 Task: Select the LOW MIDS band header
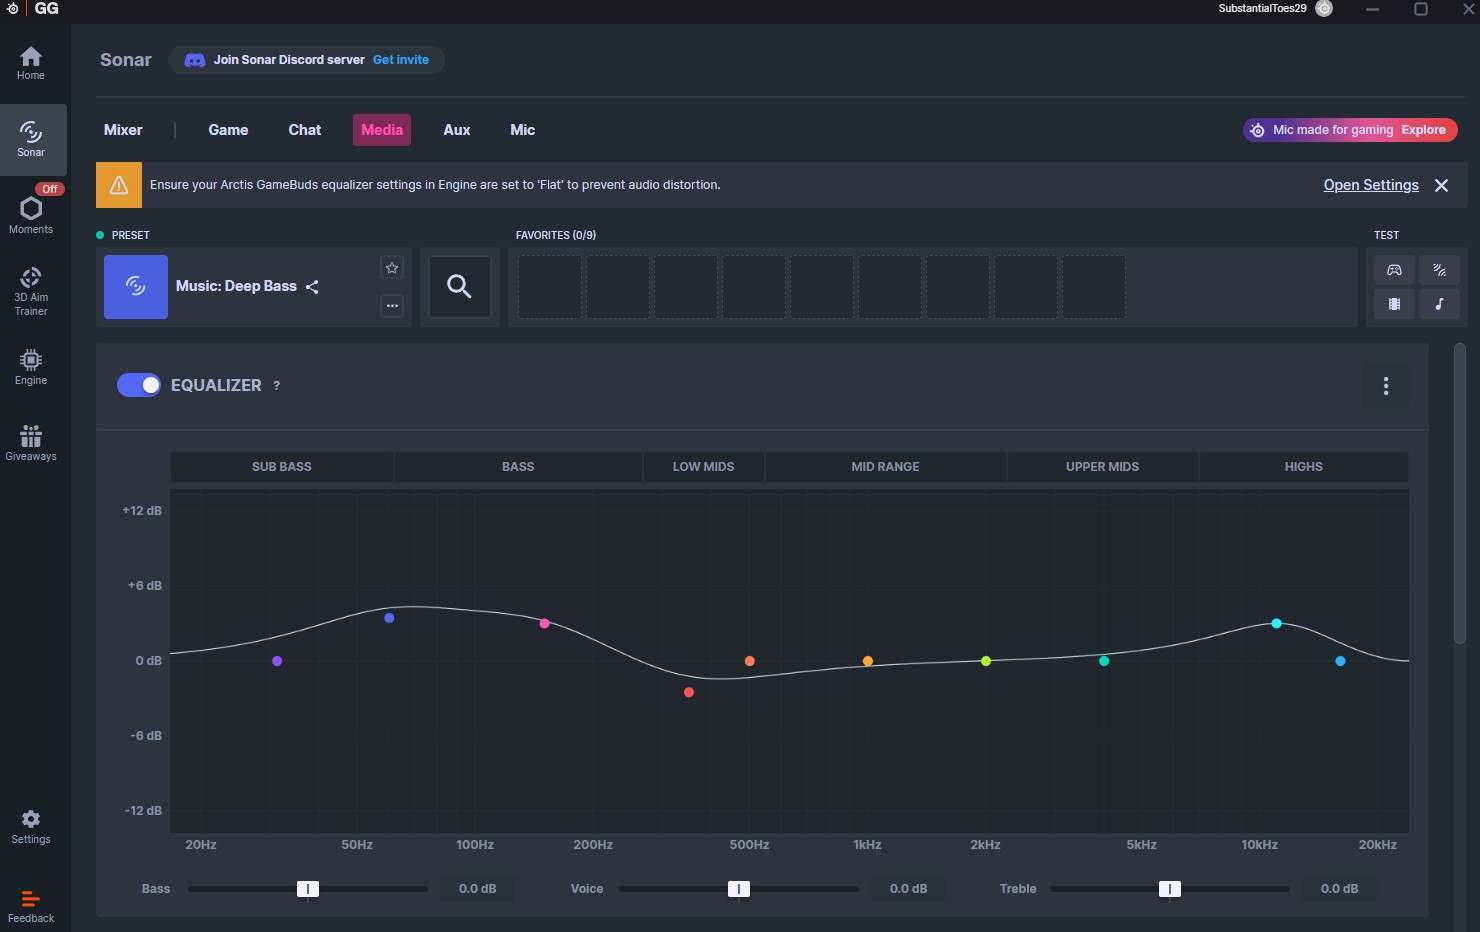point(703,467)
